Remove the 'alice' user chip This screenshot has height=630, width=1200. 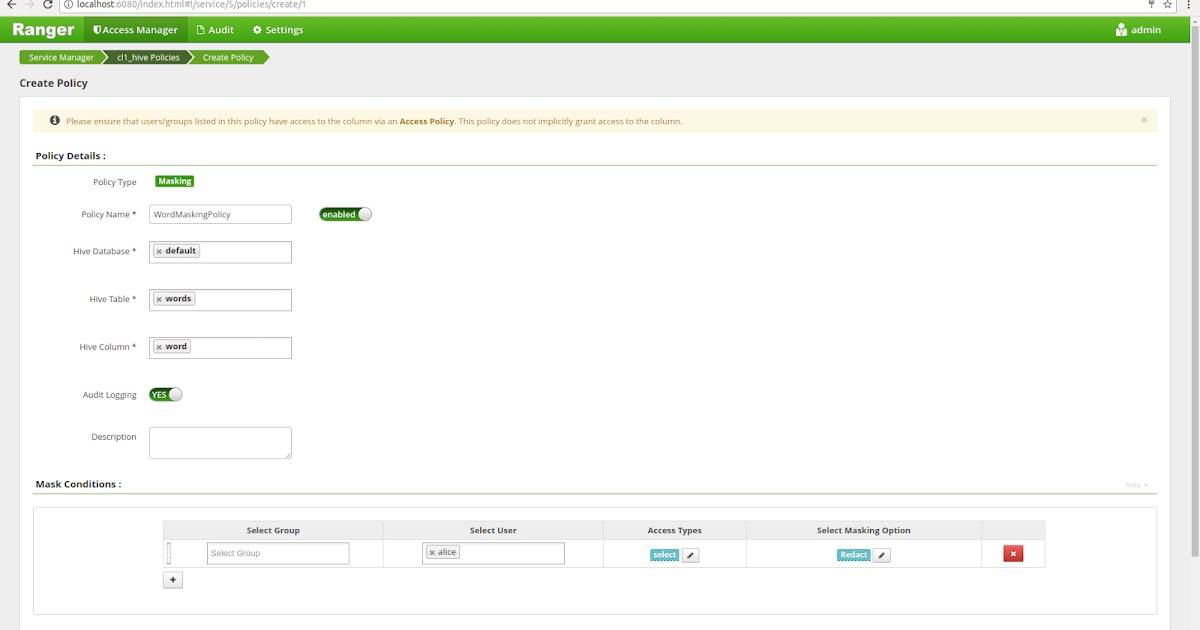coord(432,551)
